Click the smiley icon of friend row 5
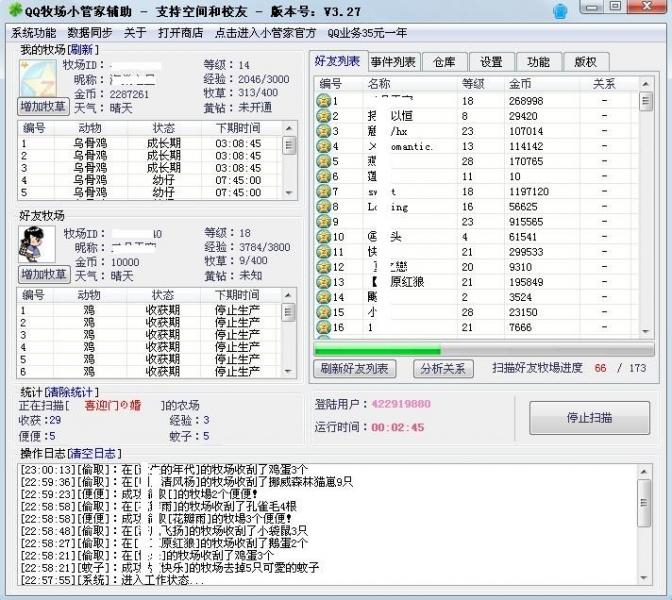The width and height of the screenshot is (672, 600). tap(323, 161)
